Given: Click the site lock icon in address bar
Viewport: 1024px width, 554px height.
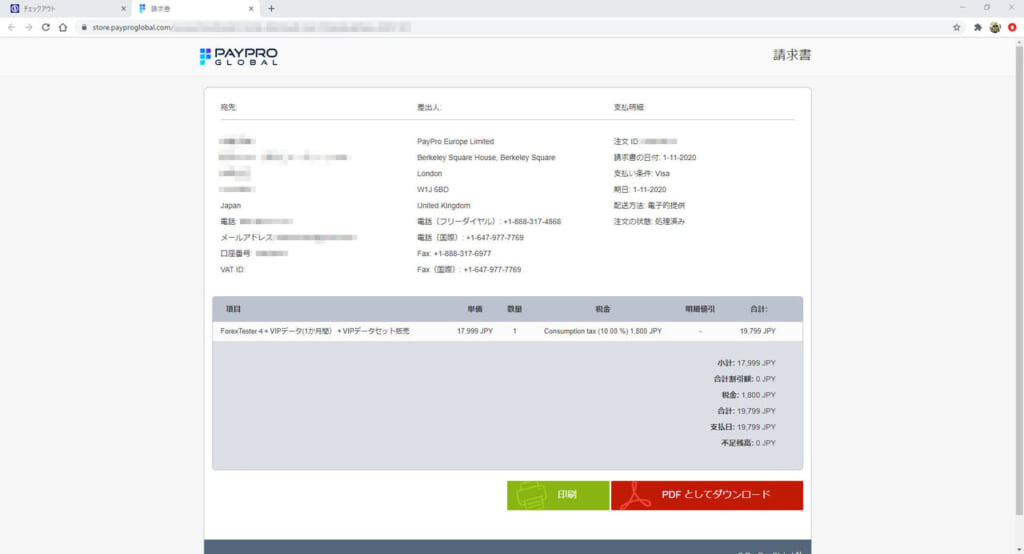Looking at the screenshot, I should [x=84, y=27].
